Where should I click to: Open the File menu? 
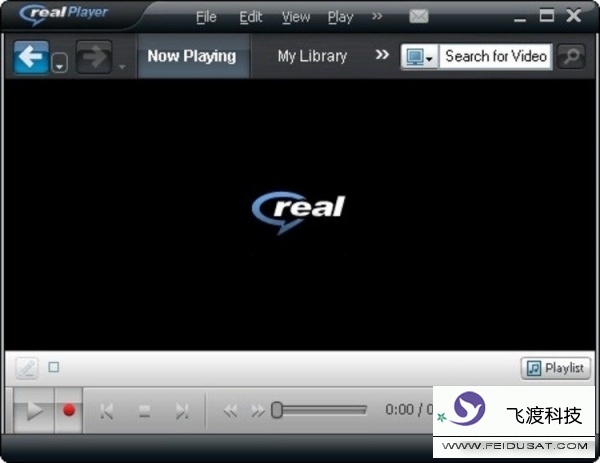click(x=206, y=17)
